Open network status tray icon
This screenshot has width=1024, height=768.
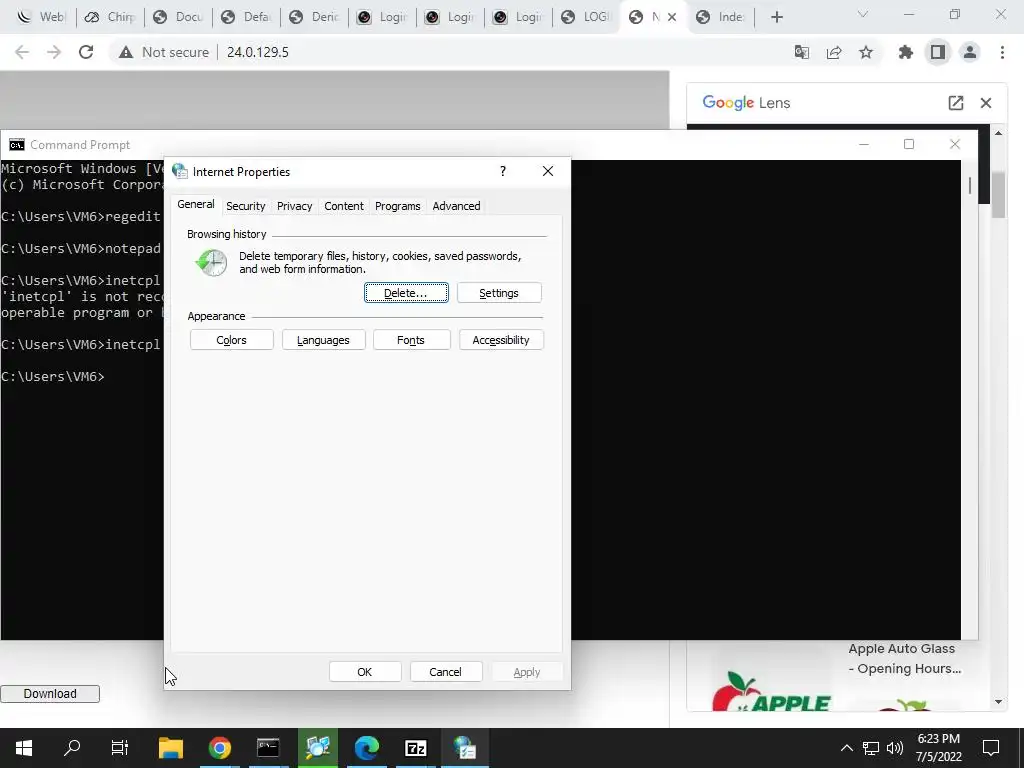click(871, 748)
